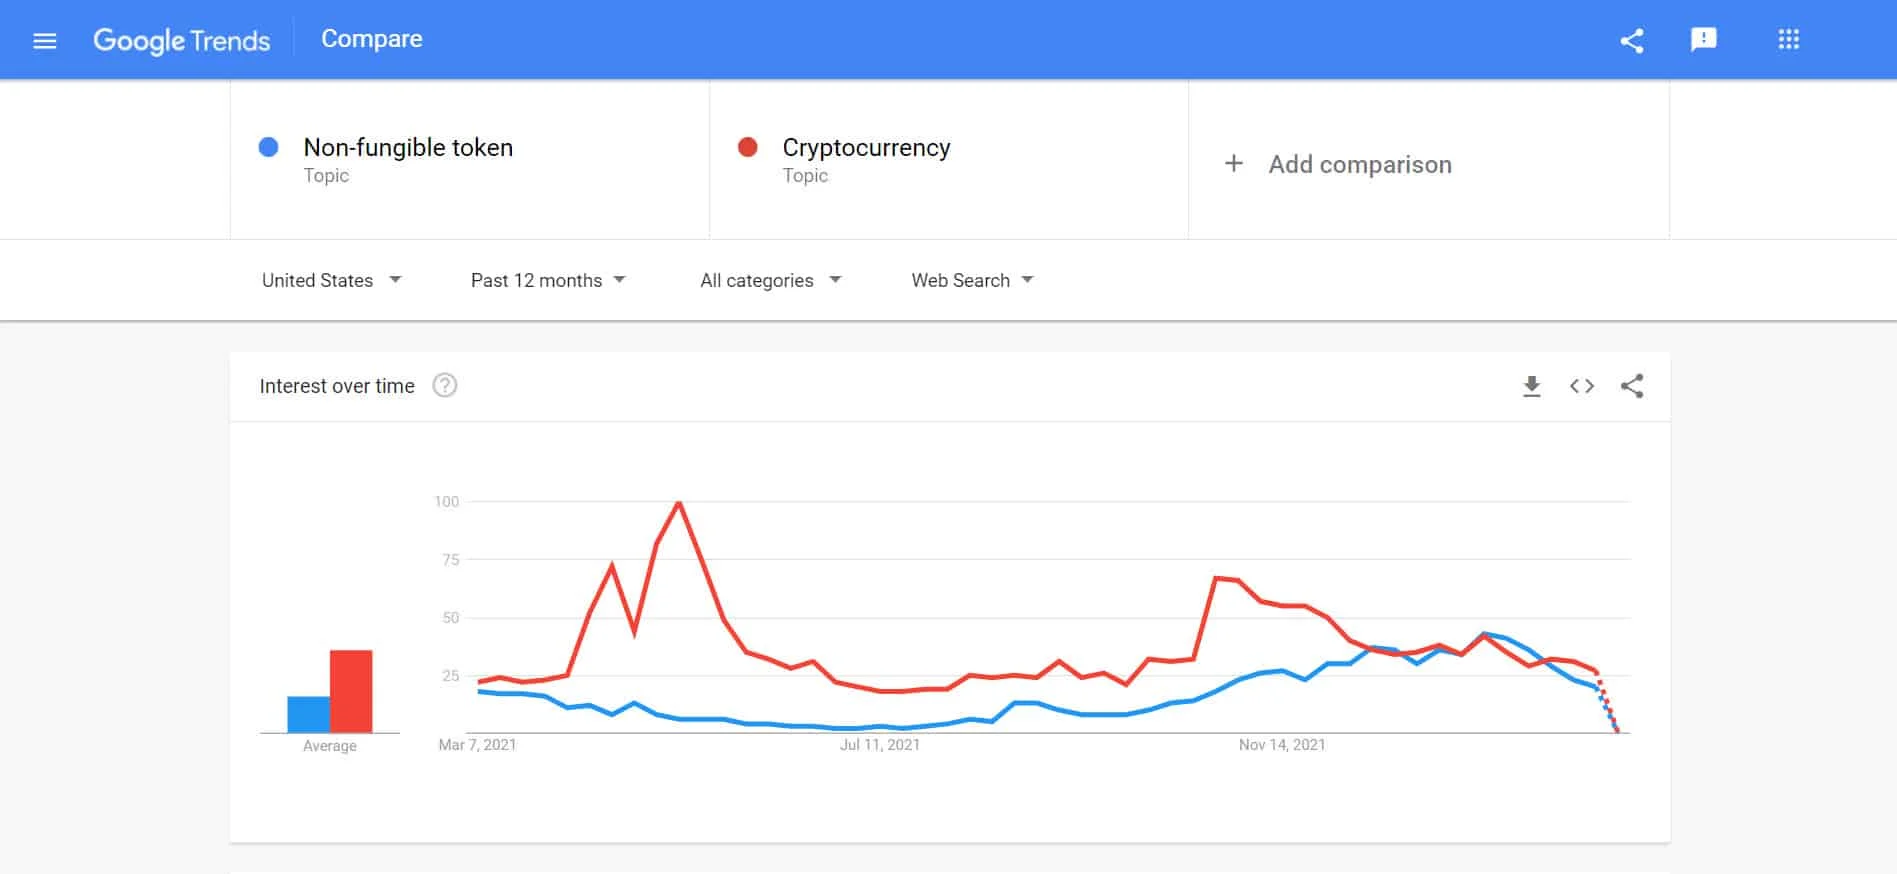
Task: Open the send feedback icon
Action: [1703, 40]
